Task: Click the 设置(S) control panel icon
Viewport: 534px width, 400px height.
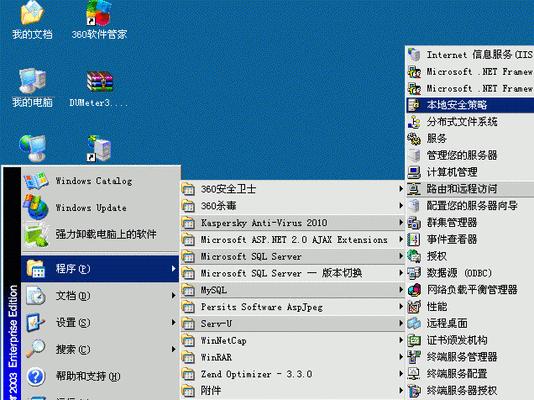Action: tap(36, 322)
